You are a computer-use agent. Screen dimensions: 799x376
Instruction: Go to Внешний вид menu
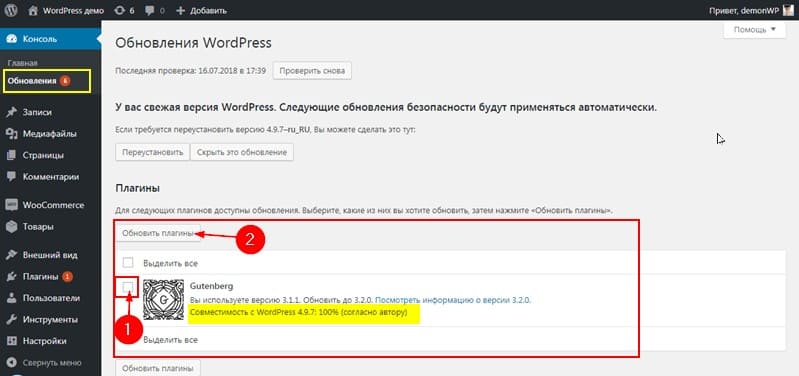click(x=50, y=255)
